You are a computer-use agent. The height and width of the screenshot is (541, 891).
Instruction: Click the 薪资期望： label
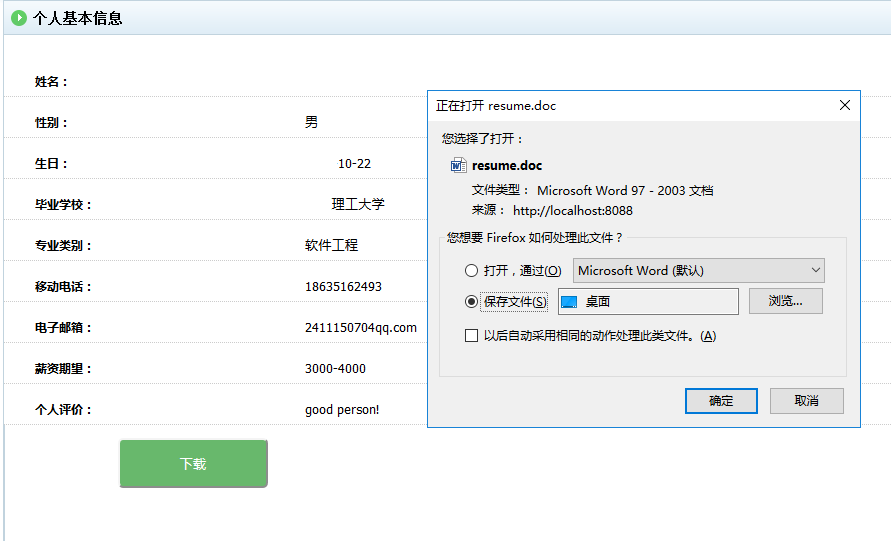pos(63,369)
